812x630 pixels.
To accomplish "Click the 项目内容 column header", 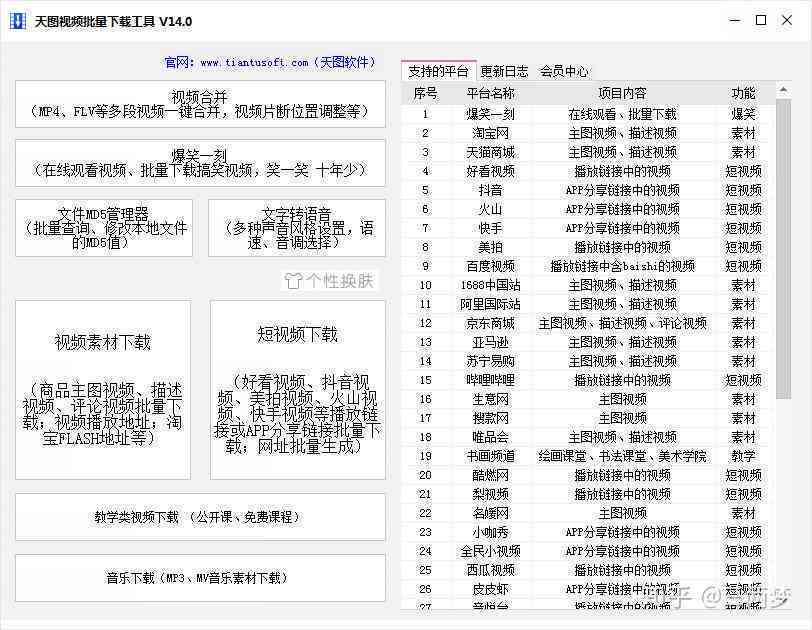I will pos(622,93).
